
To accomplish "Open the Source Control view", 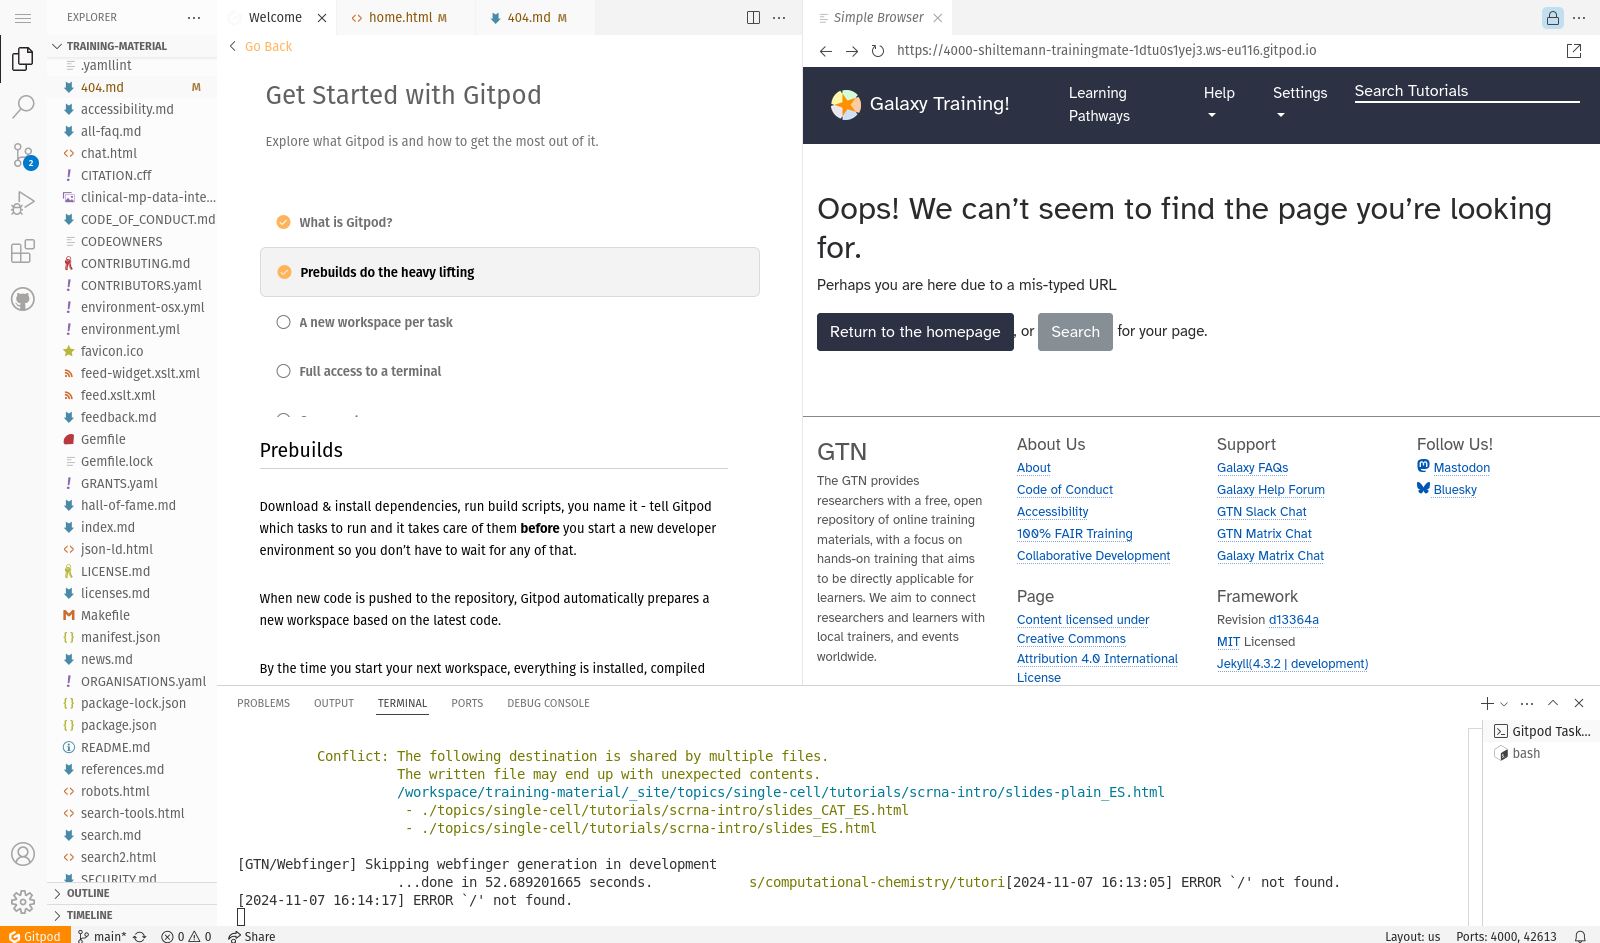I will [23, 155].
